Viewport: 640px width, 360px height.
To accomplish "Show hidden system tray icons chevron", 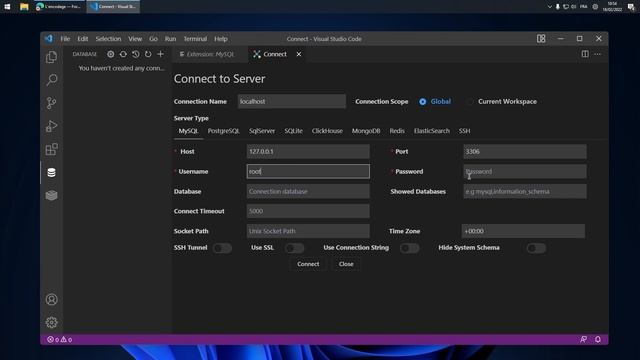I will [549, 7].
